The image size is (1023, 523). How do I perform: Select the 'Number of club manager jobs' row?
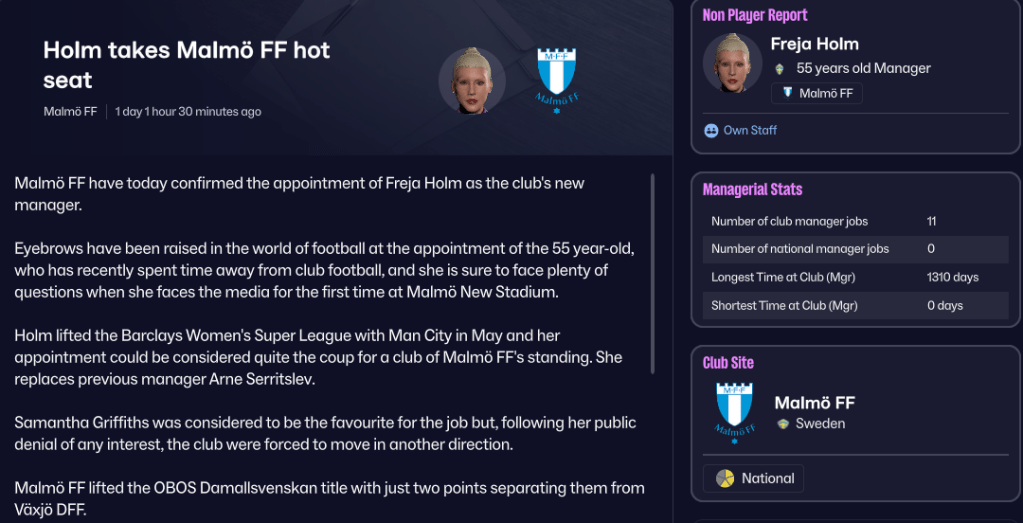tap(855, 221)
